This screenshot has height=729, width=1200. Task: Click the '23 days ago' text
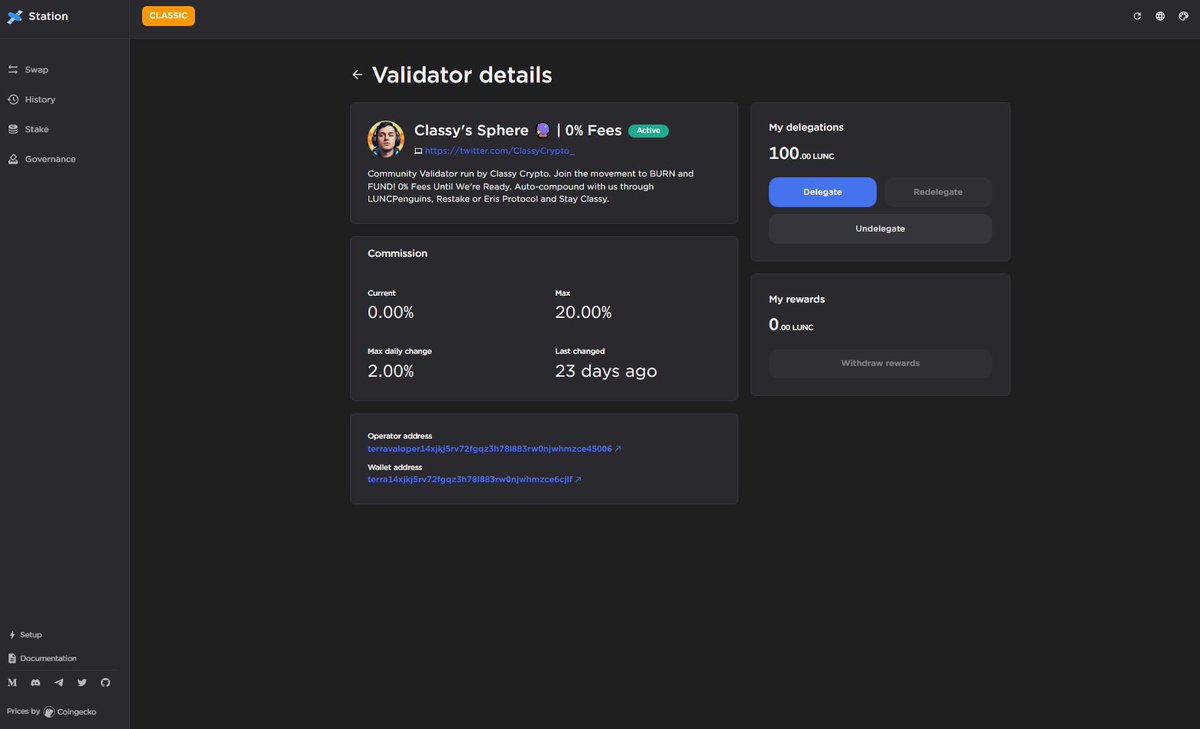[606, 371]
